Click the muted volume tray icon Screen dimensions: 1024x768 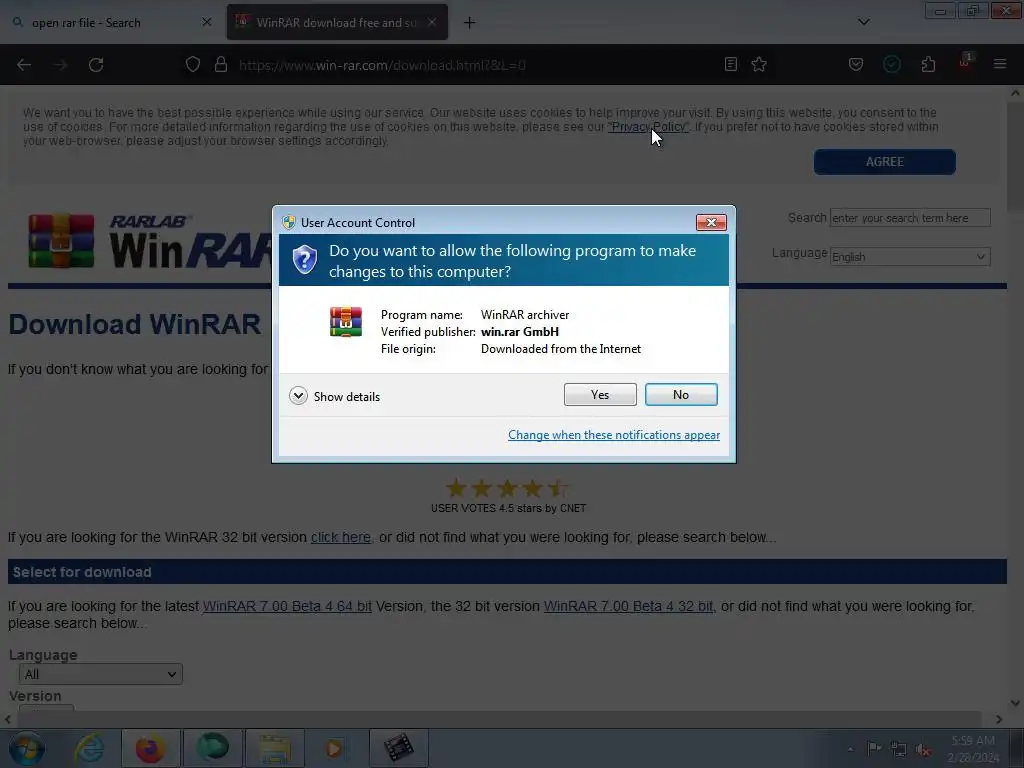click(923, 749)
